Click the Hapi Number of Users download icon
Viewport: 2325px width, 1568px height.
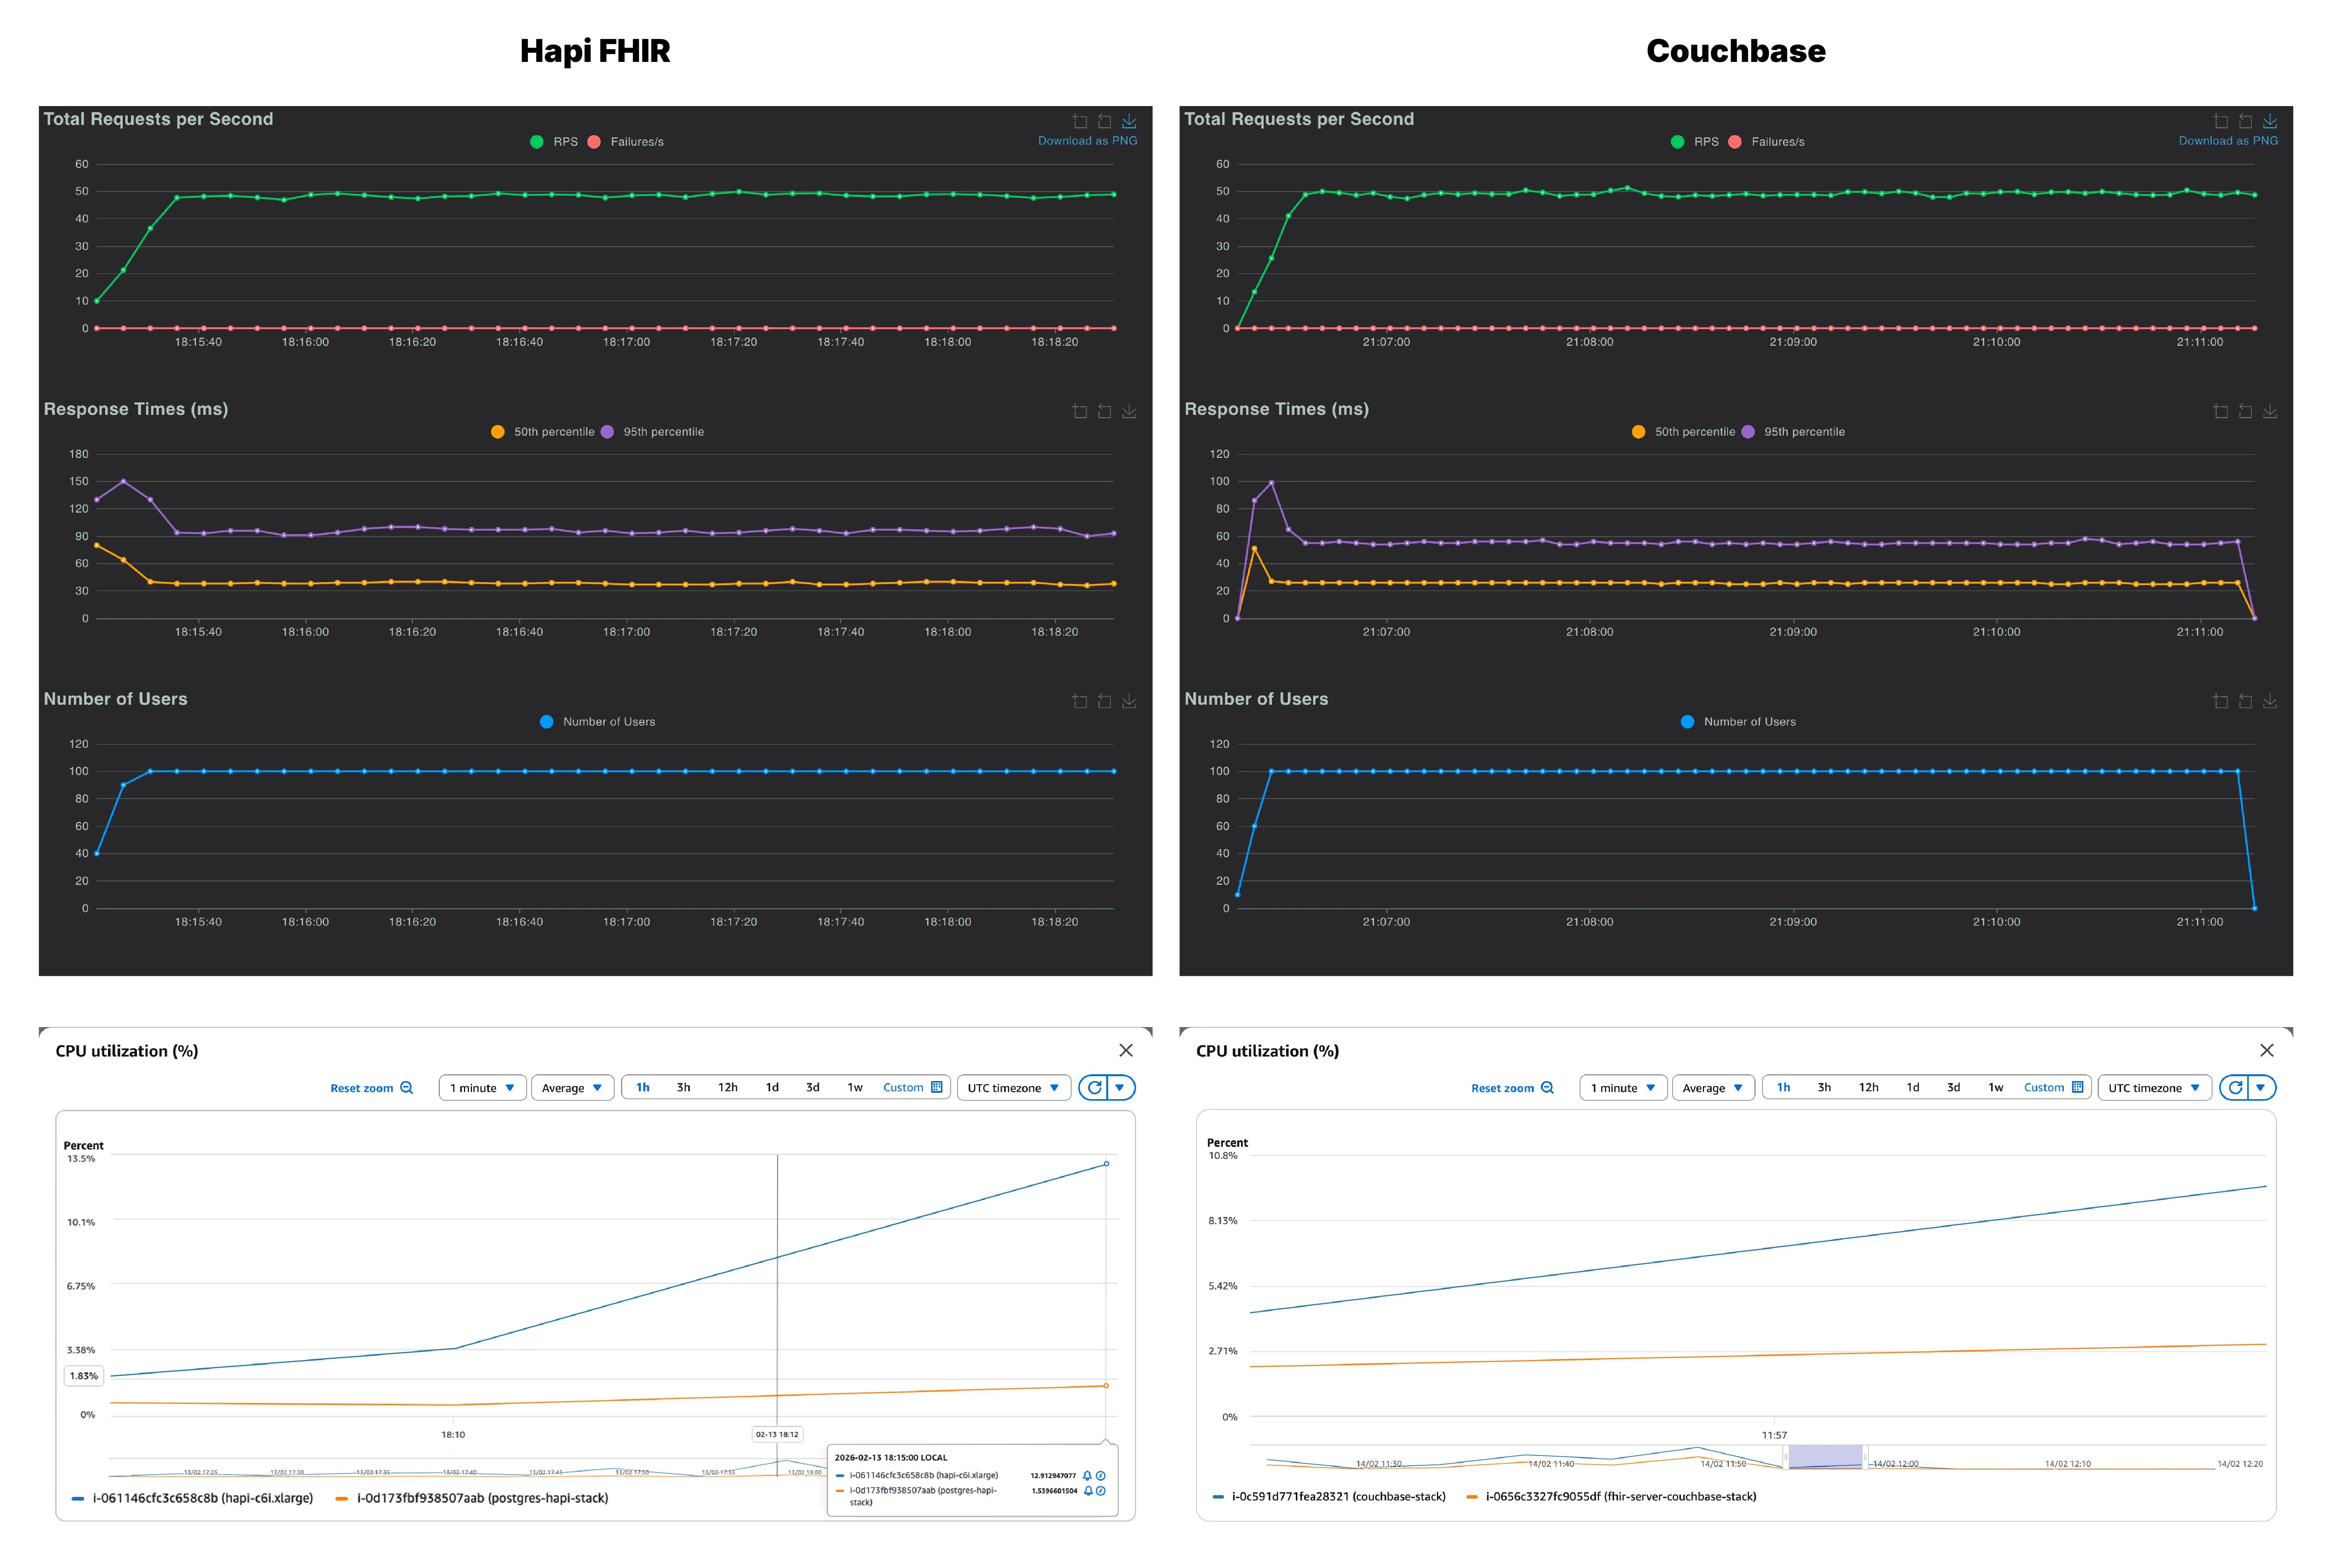point(1128,701)
